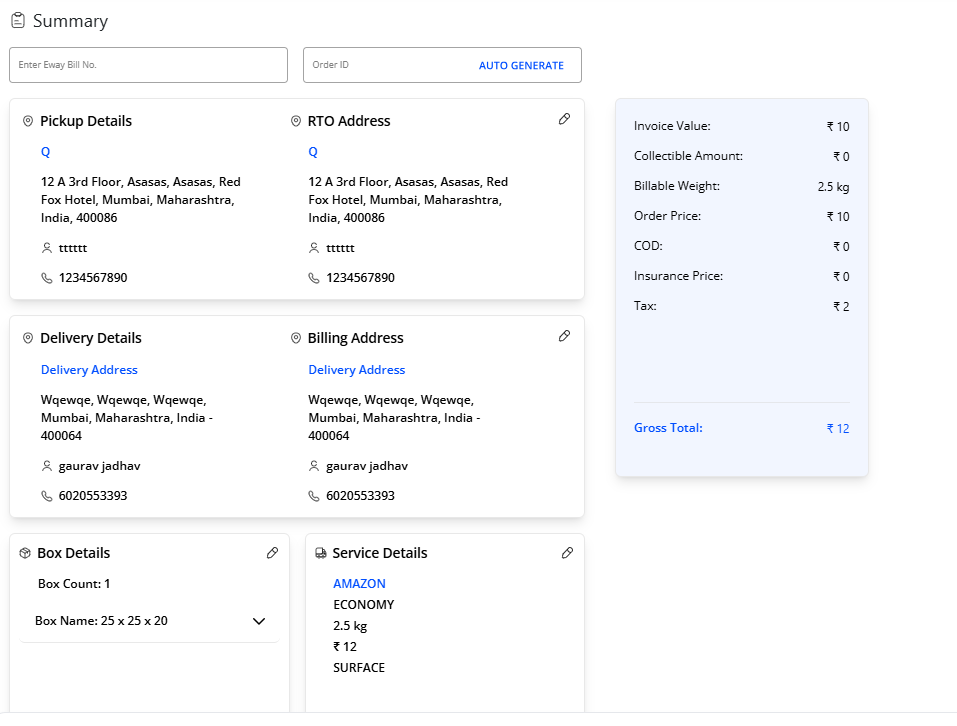Click person icon beside billing gaurav jadhav
The image size is (957, 726).
(x=314, y=466)
